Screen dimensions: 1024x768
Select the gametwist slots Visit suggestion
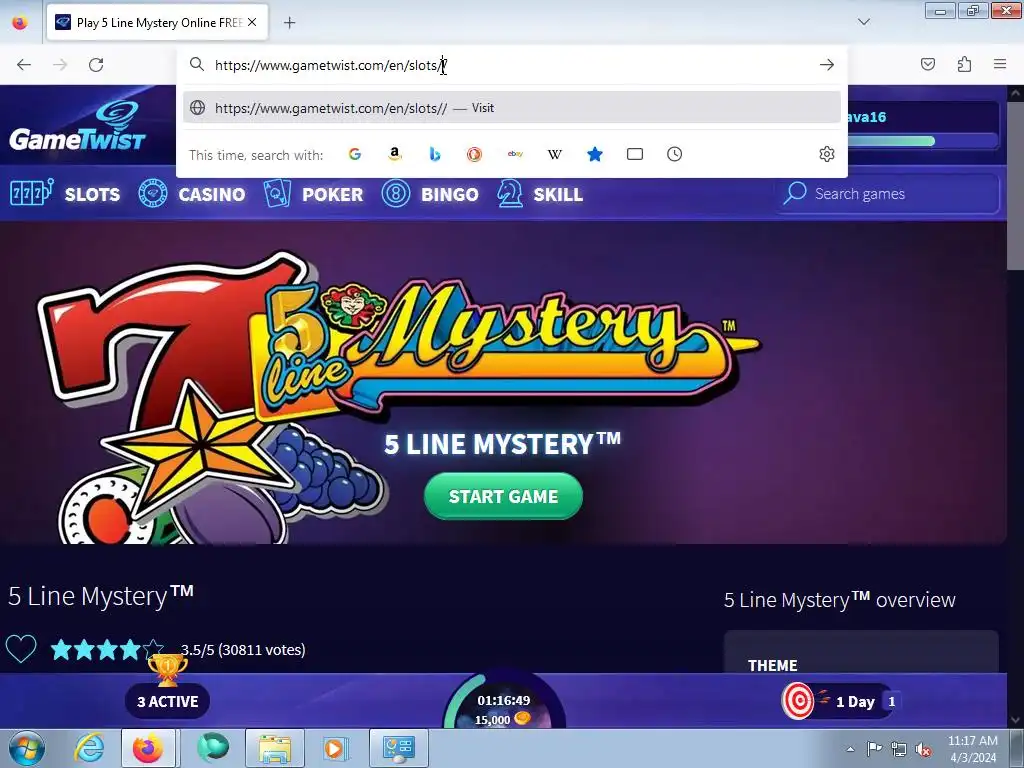[x=511, y=108]
